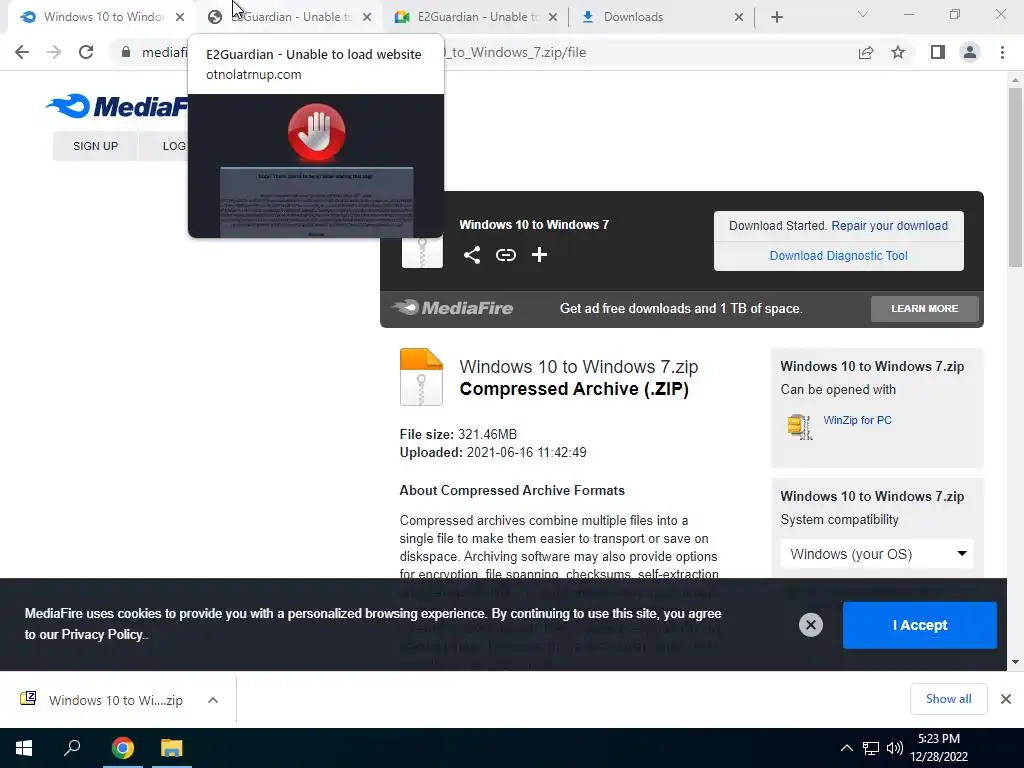Viewport: 1024px width, 768px height.
Task: Click the LEARN MORE button
Action: 925,308
